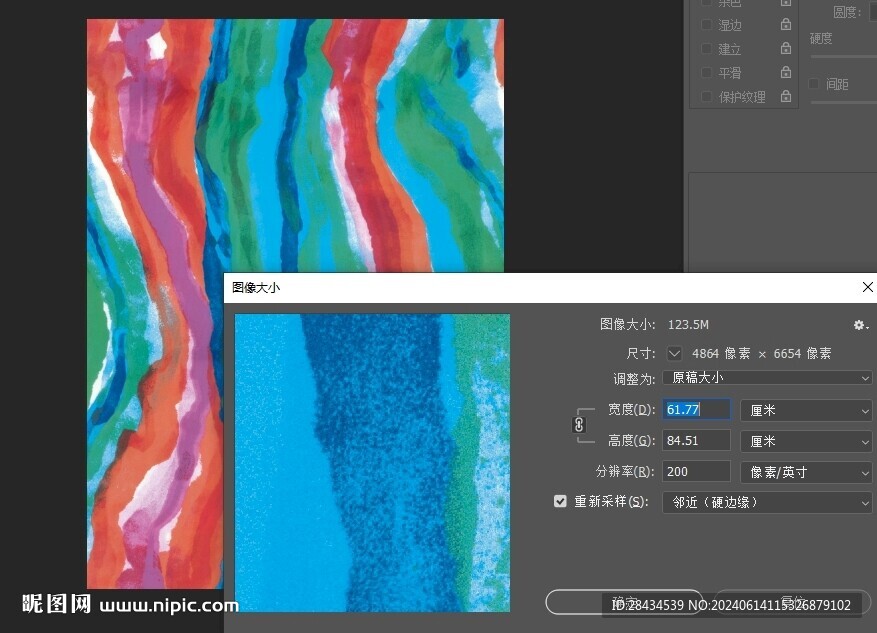Screen dimensions: 877x633
Task: Click the 123.5M image size value
Action: (688, 325)
